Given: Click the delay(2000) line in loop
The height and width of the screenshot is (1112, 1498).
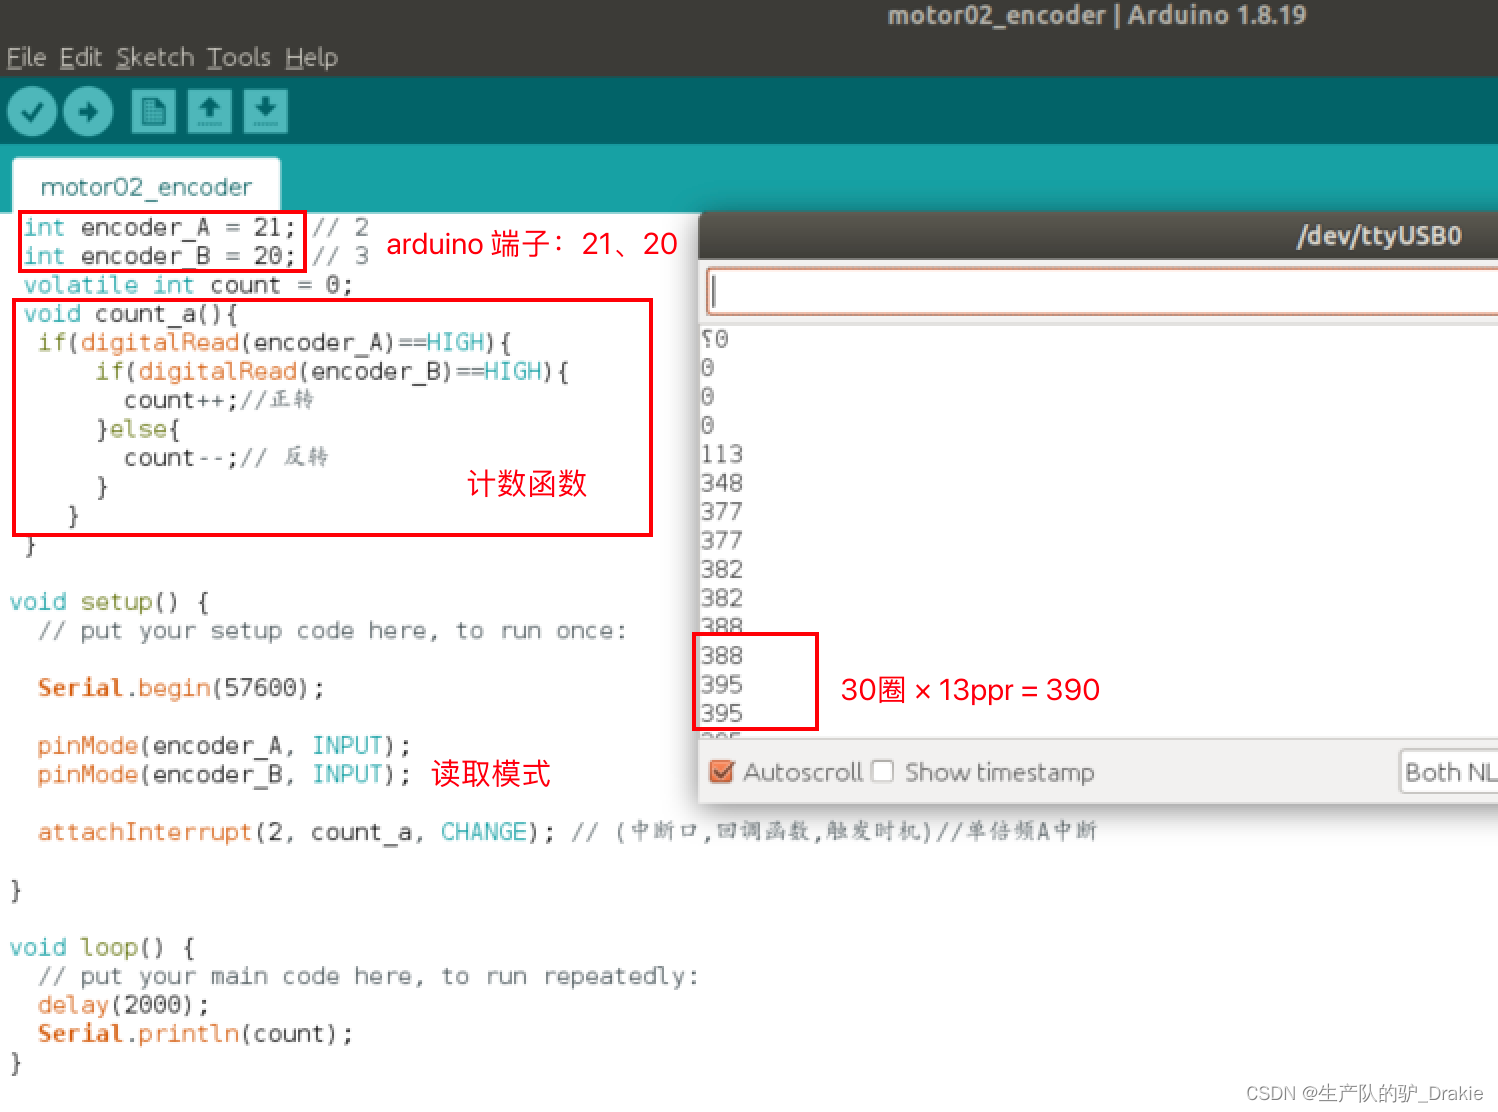Looking at the screenshot, I should click(123, 1004).
